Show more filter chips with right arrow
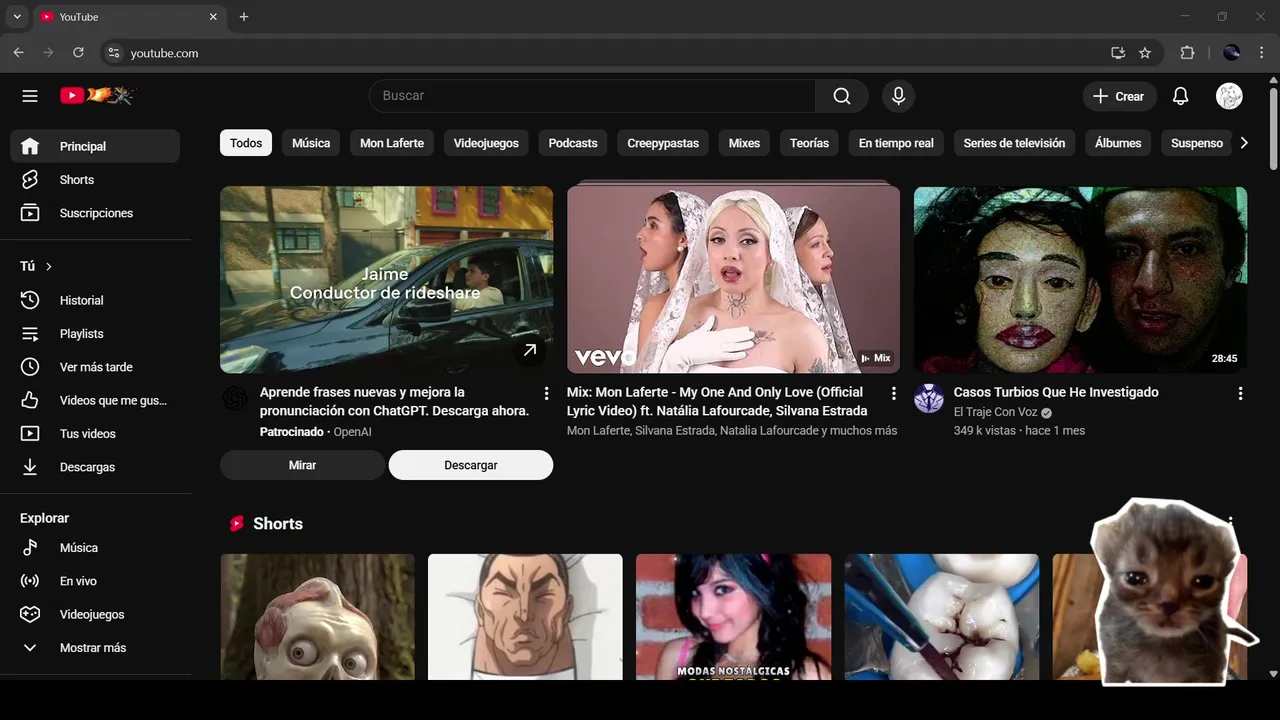The width and height of the screenshot is (1280, 720). pyautogui.click(x=1244, y=143)
